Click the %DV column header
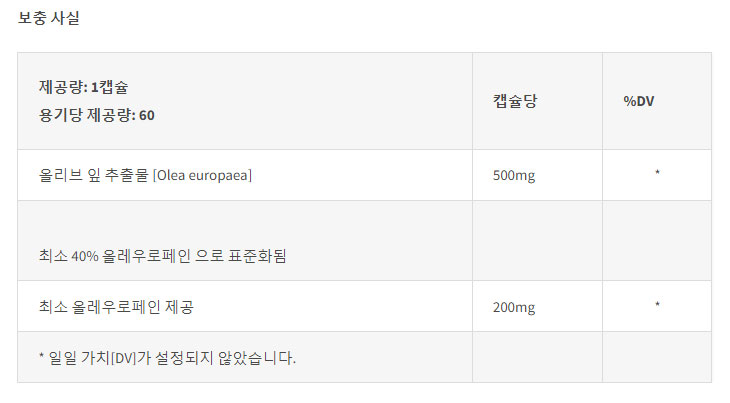 (x=639, y=101)
